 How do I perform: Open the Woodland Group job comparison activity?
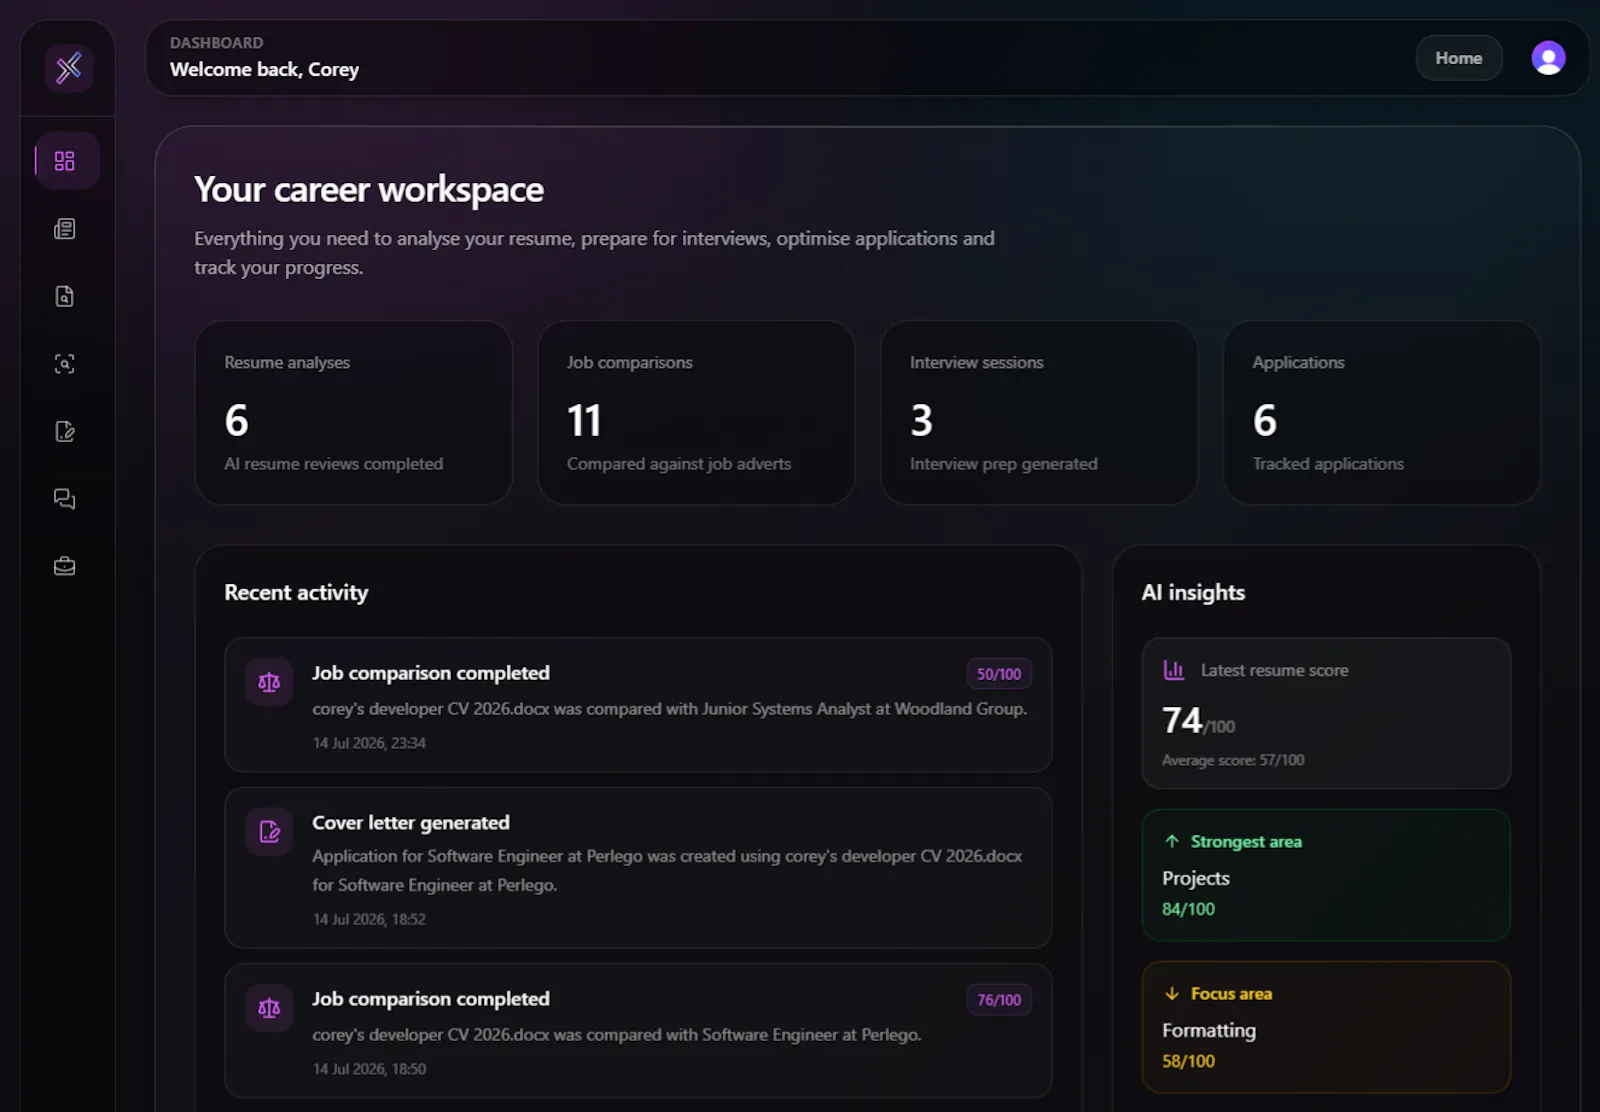[x=638, y=705]
